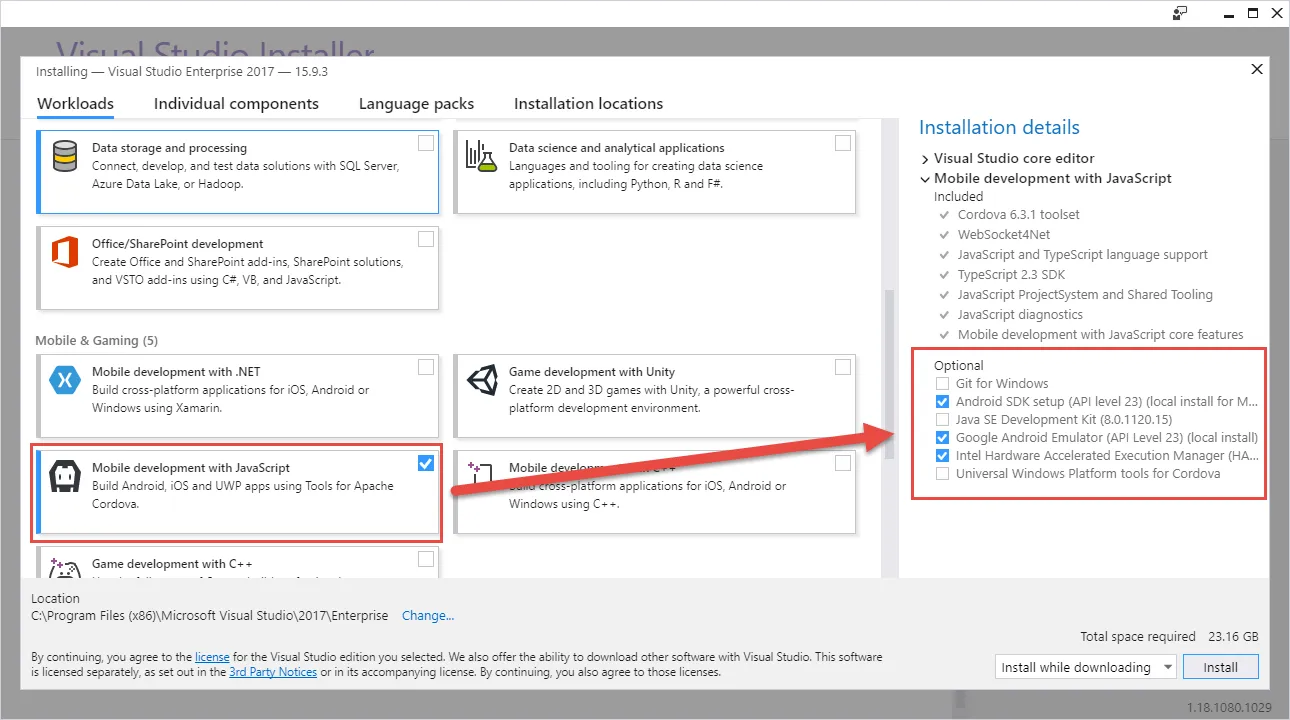Screen dimensions: 1290x720
Task: Click the Cordova icon for Mobile development with JavaScript
Action: click(x=65, y=477)
